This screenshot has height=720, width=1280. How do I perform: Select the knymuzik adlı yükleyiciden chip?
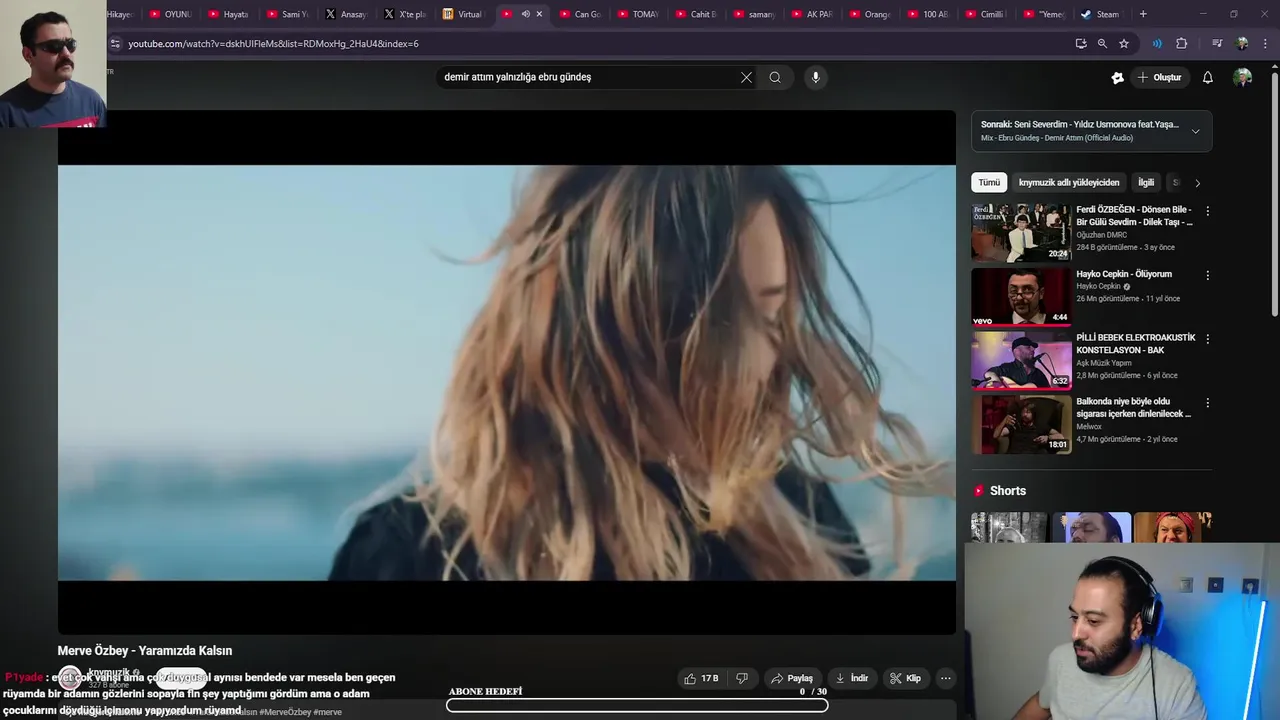pos(1069,182)
